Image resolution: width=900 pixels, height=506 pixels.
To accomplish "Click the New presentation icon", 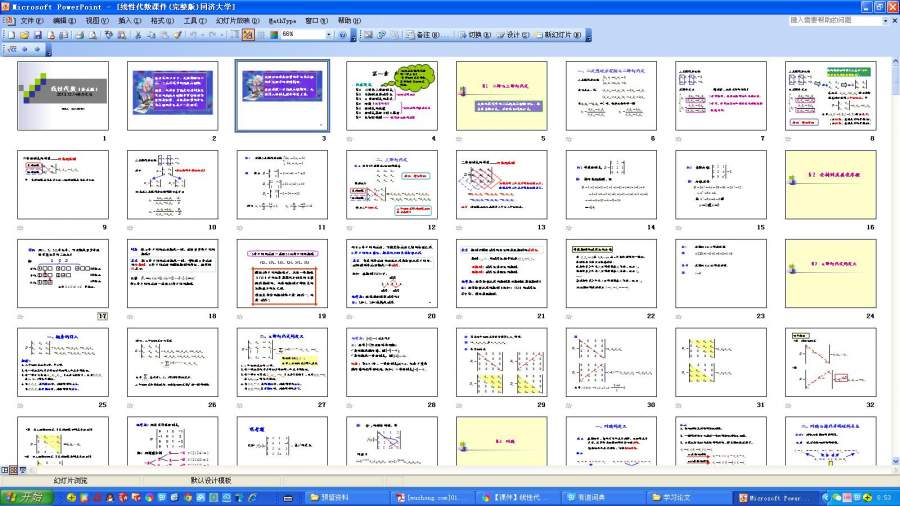I will coord(11,35).
